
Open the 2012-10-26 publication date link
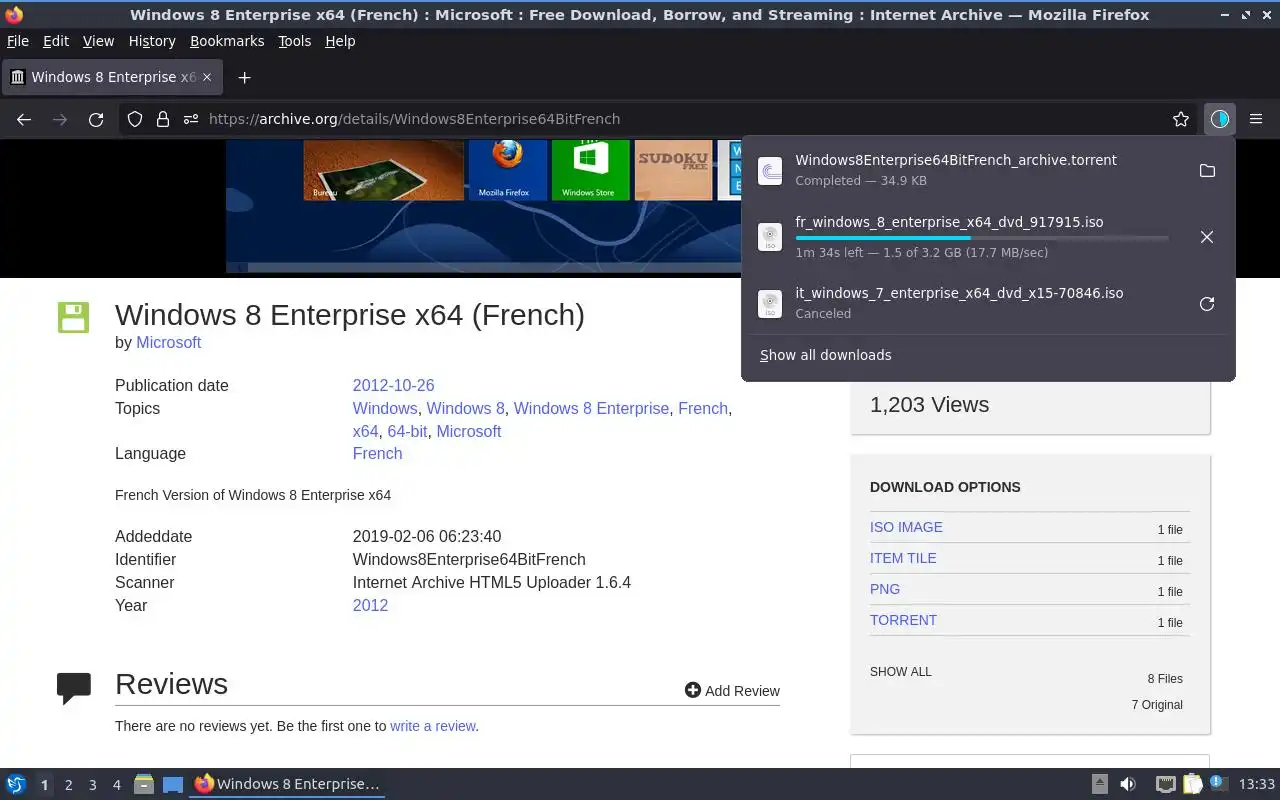(393, 385)
